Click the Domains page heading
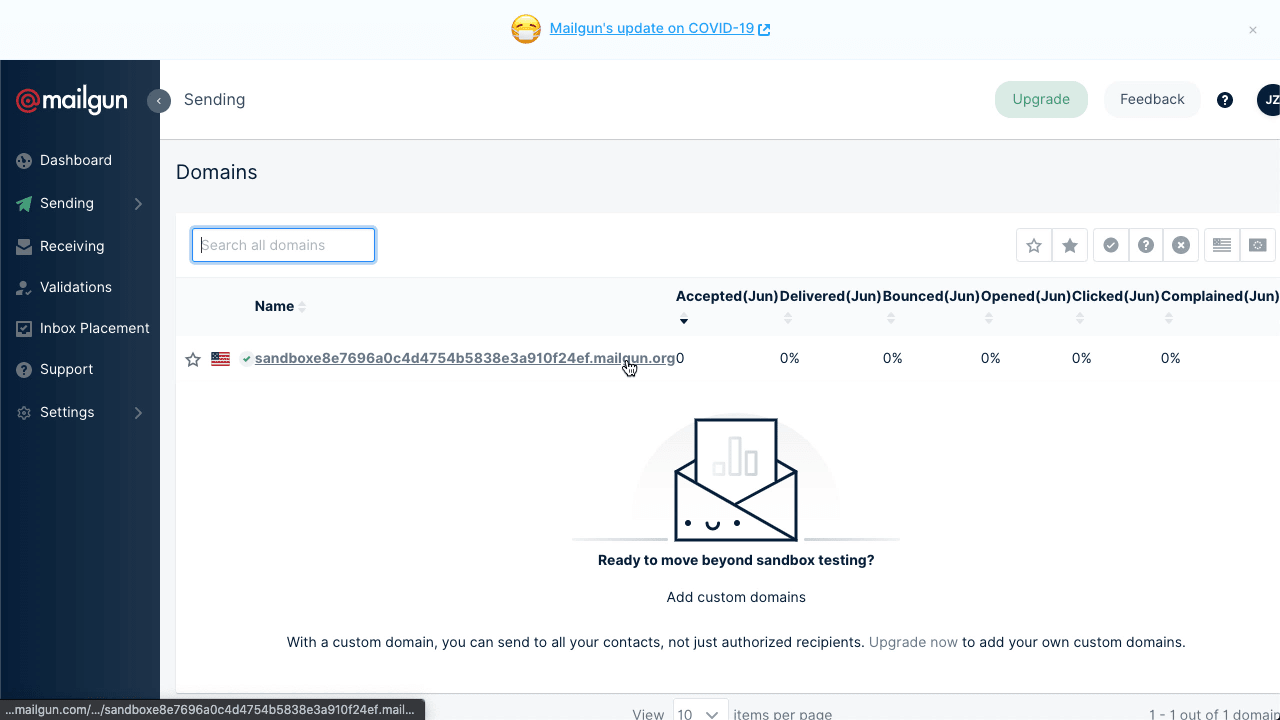The height and width of the screenshot is (720, 1280). click(x=217, y=173)
